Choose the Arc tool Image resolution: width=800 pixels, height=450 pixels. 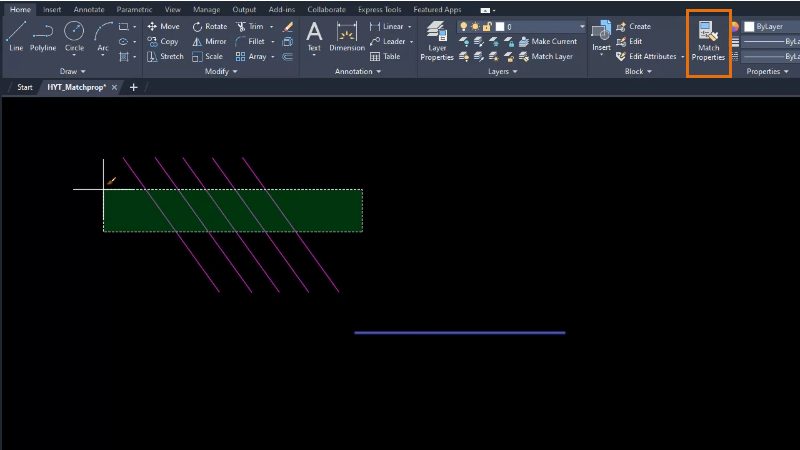[103, 37]
